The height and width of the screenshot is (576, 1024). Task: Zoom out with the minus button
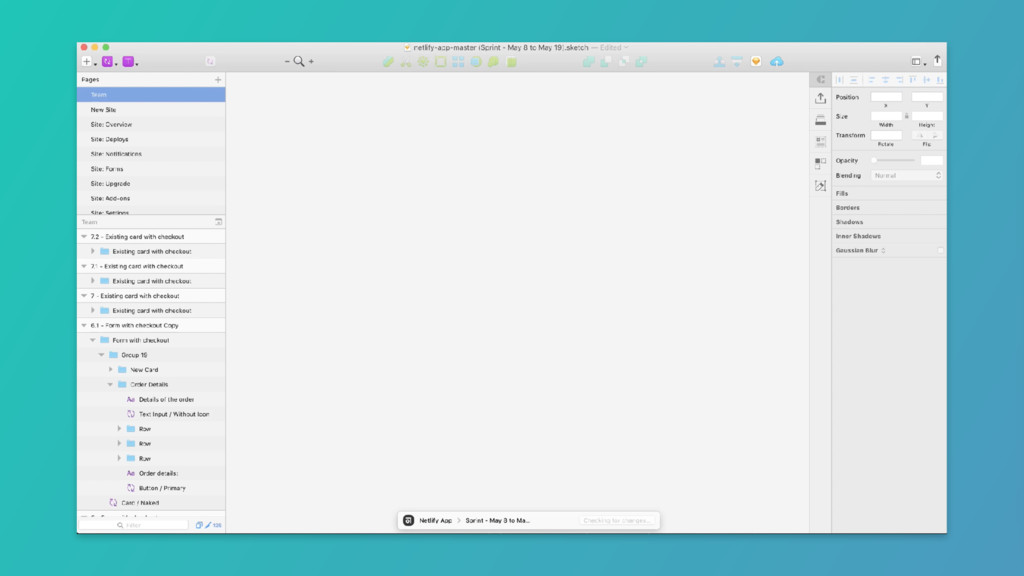coord(287,61)
